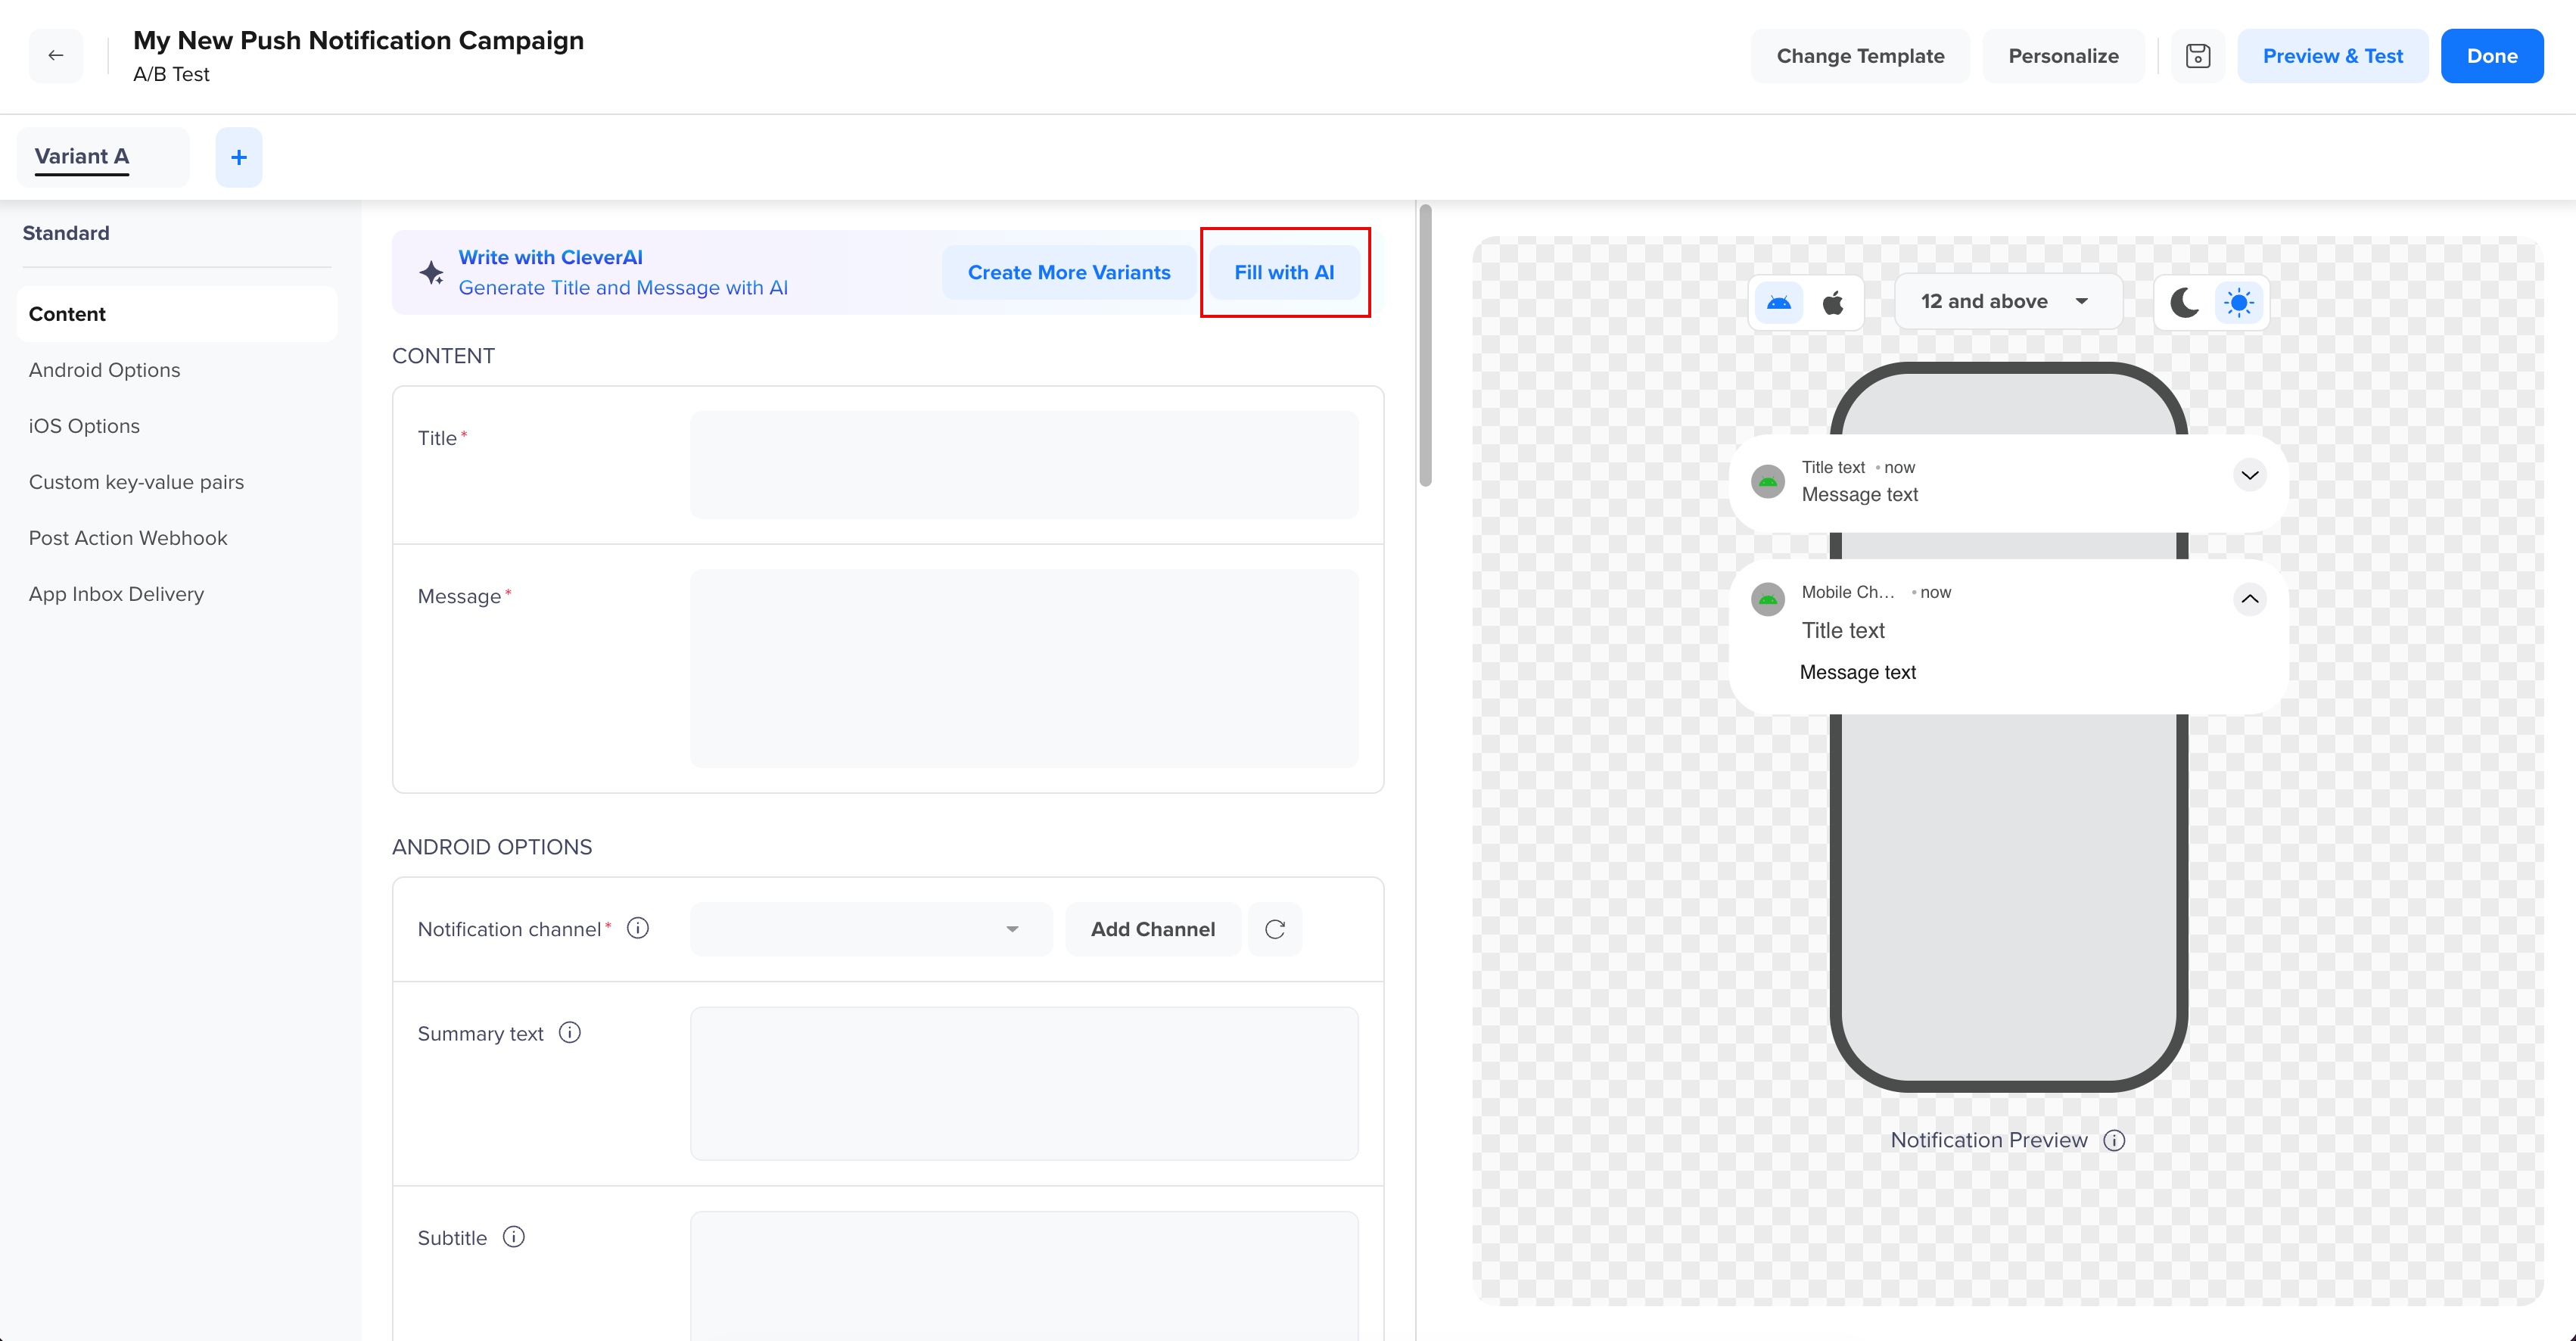Image resolution: width=2576 pixels, height=1341 pixels.
Task: Show info for Subtitle field
Action: (514, 1237)
